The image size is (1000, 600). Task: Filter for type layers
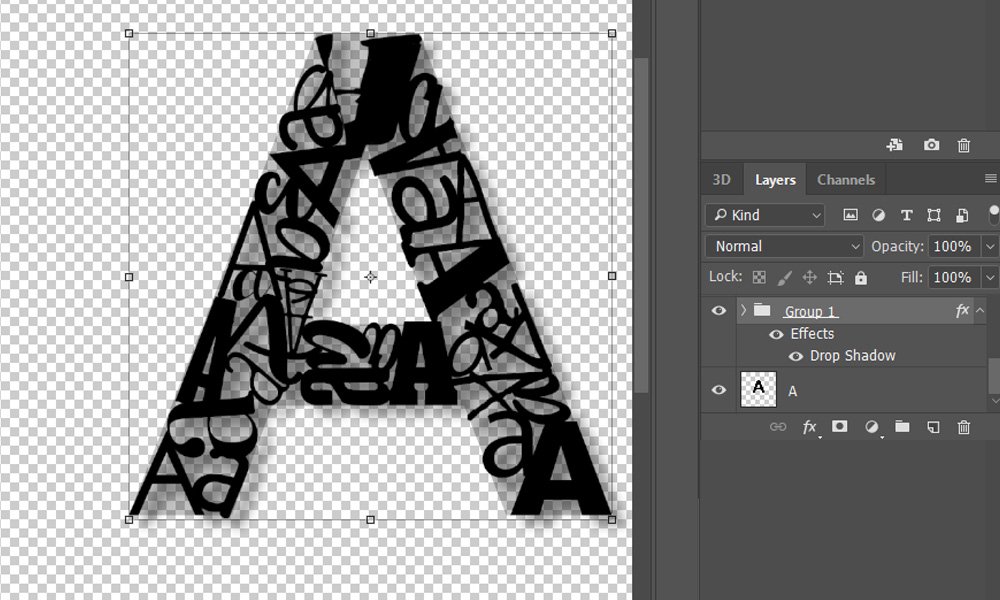906,215
